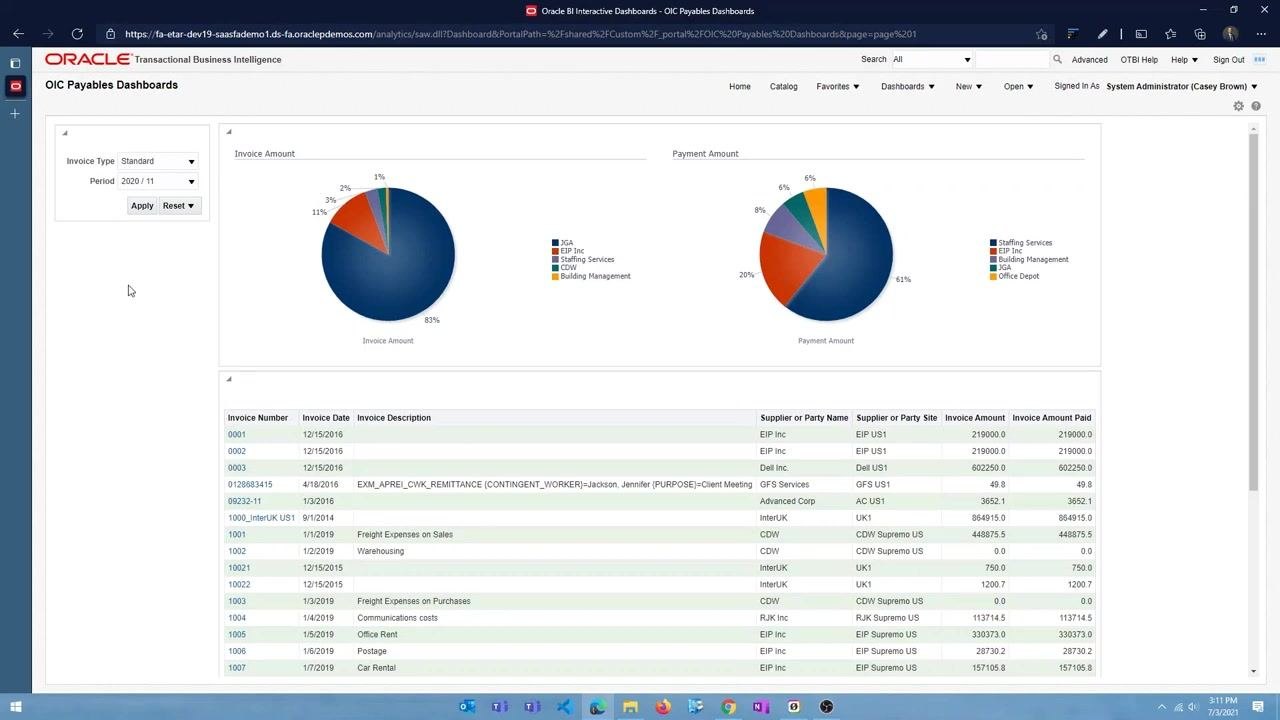The width and height of the screenshot is (1280, 720).
Task: Open the Dashboards menu
Action: tap(908, 87)
